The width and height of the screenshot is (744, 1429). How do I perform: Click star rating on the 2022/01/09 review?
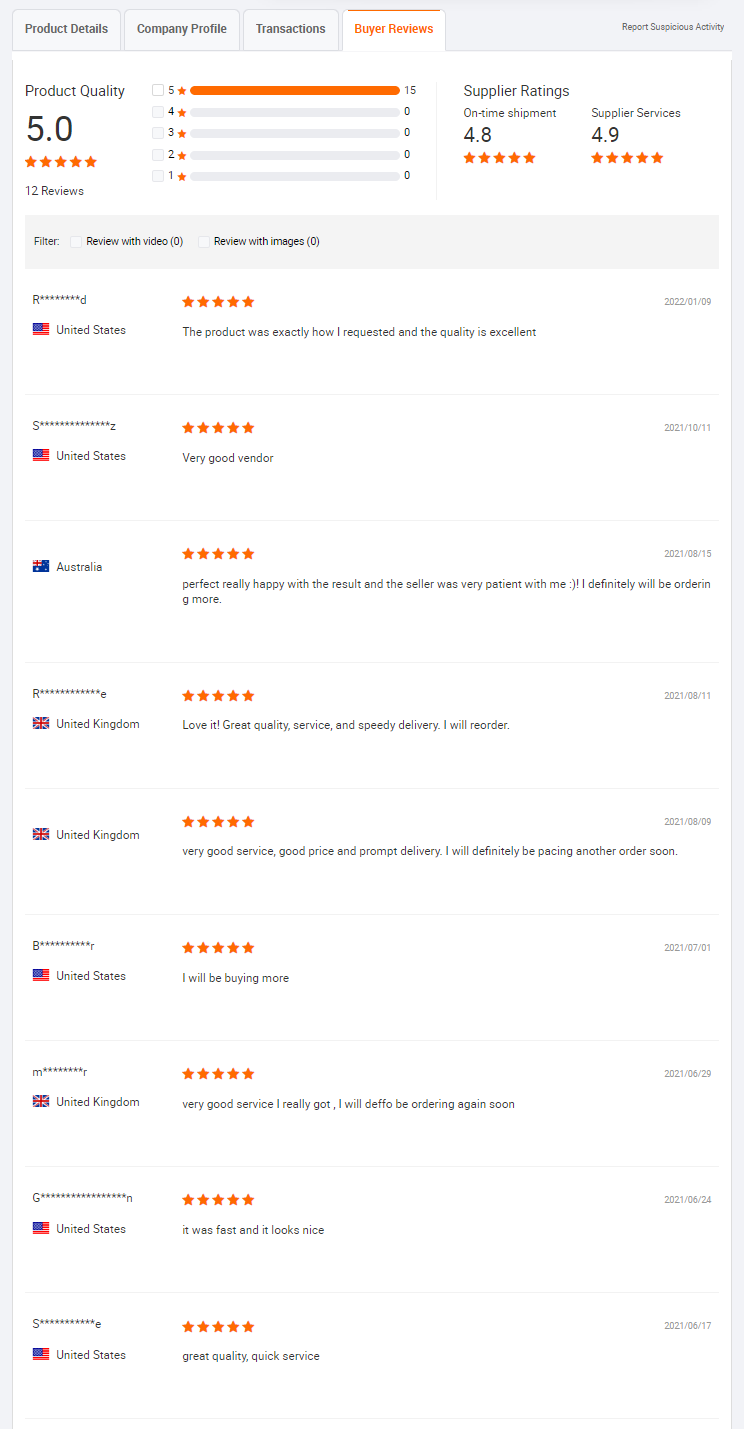218,302
